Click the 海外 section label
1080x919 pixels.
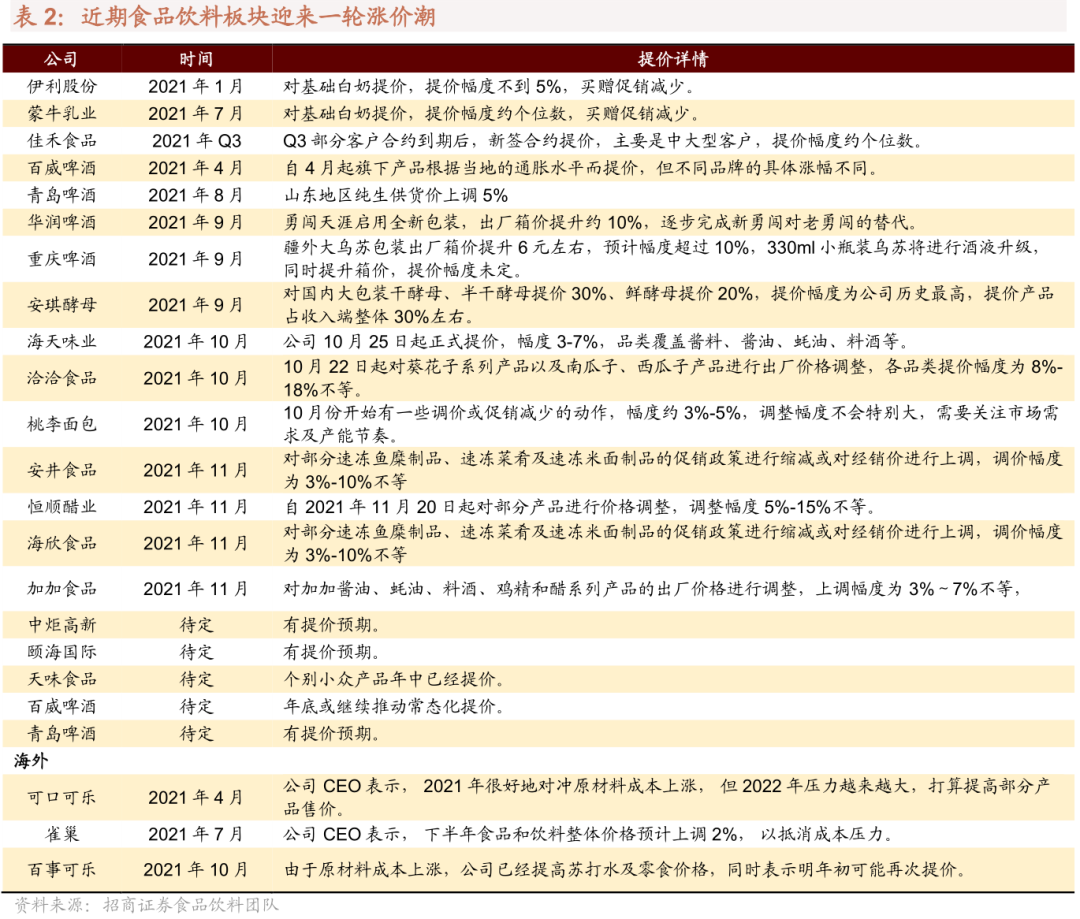click(x=31, y=761)
